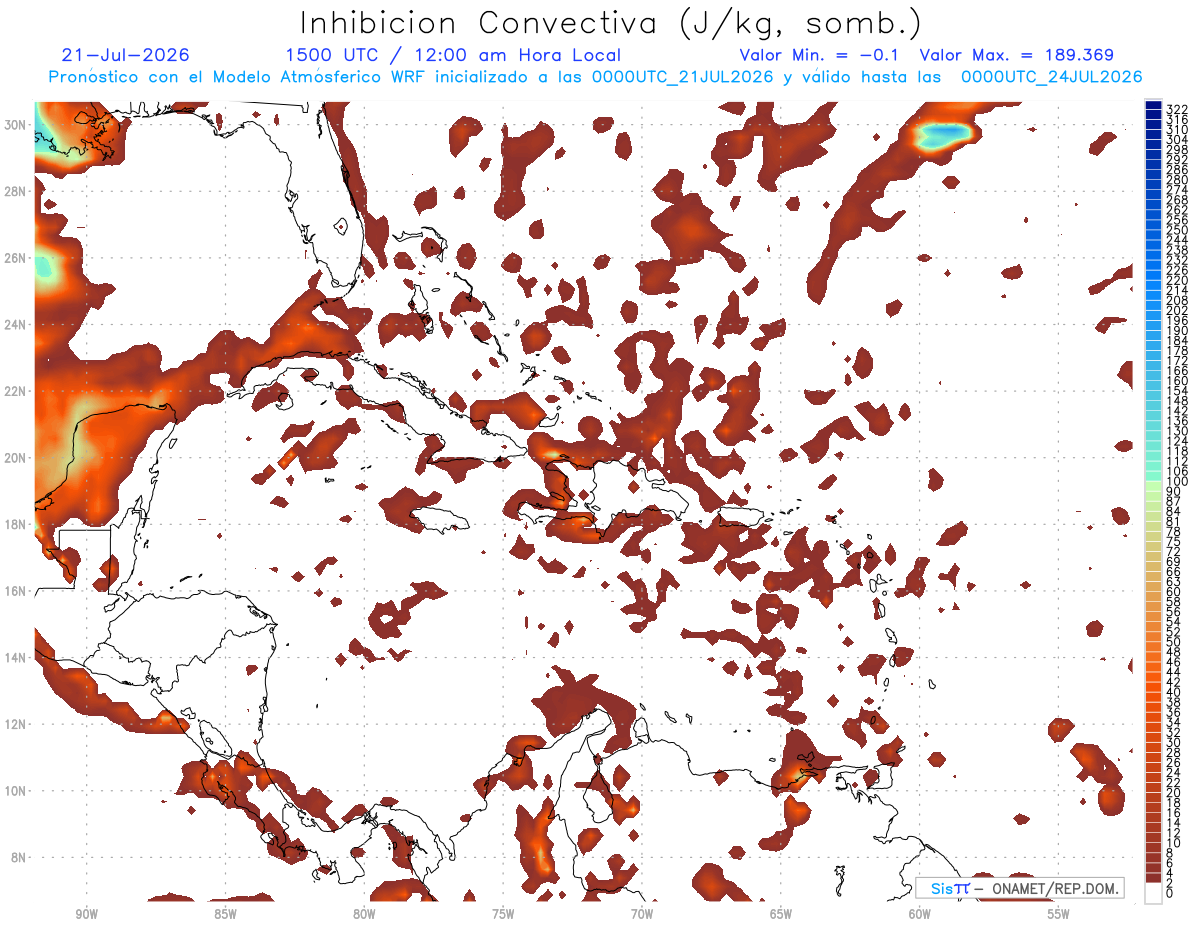Viewport: 1200px width, 927px height.
Task: Click the '65W' longitude label
Action: [781, 914]
